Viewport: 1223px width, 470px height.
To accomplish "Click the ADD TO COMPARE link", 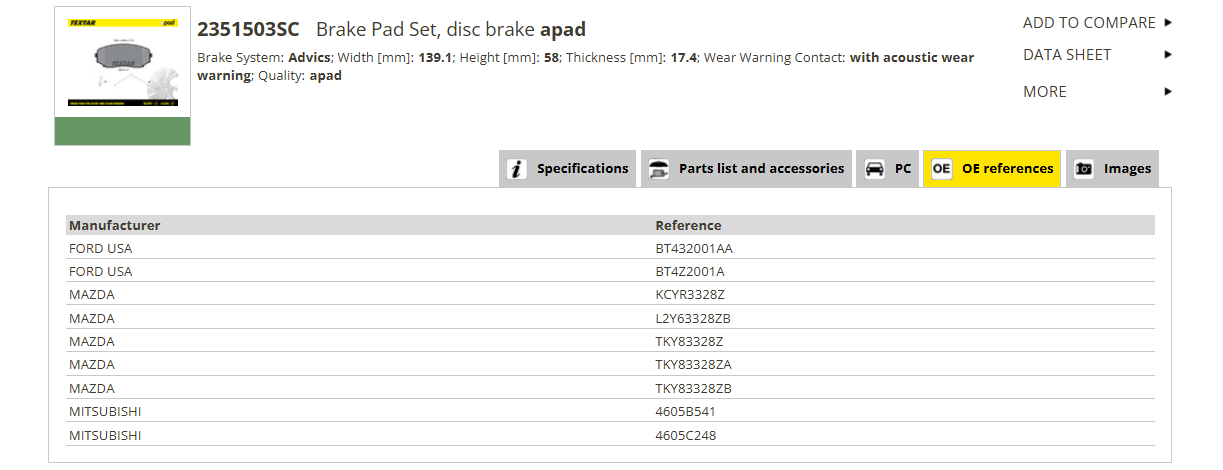I will (1089, 22).
